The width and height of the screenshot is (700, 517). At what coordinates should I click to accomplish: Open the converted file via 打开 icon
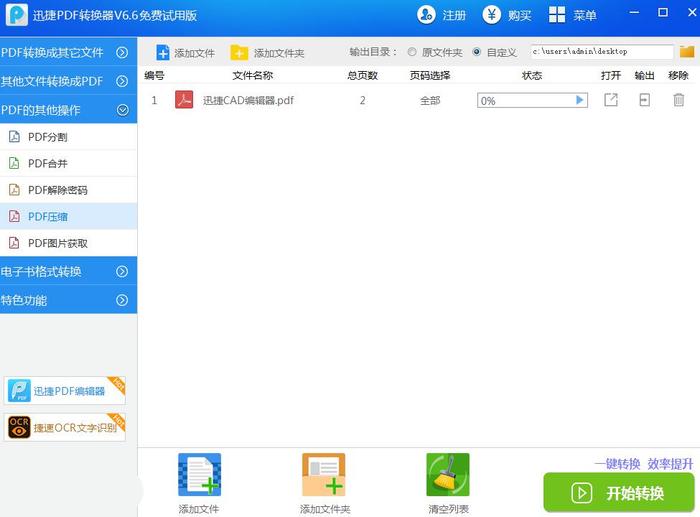611,100
